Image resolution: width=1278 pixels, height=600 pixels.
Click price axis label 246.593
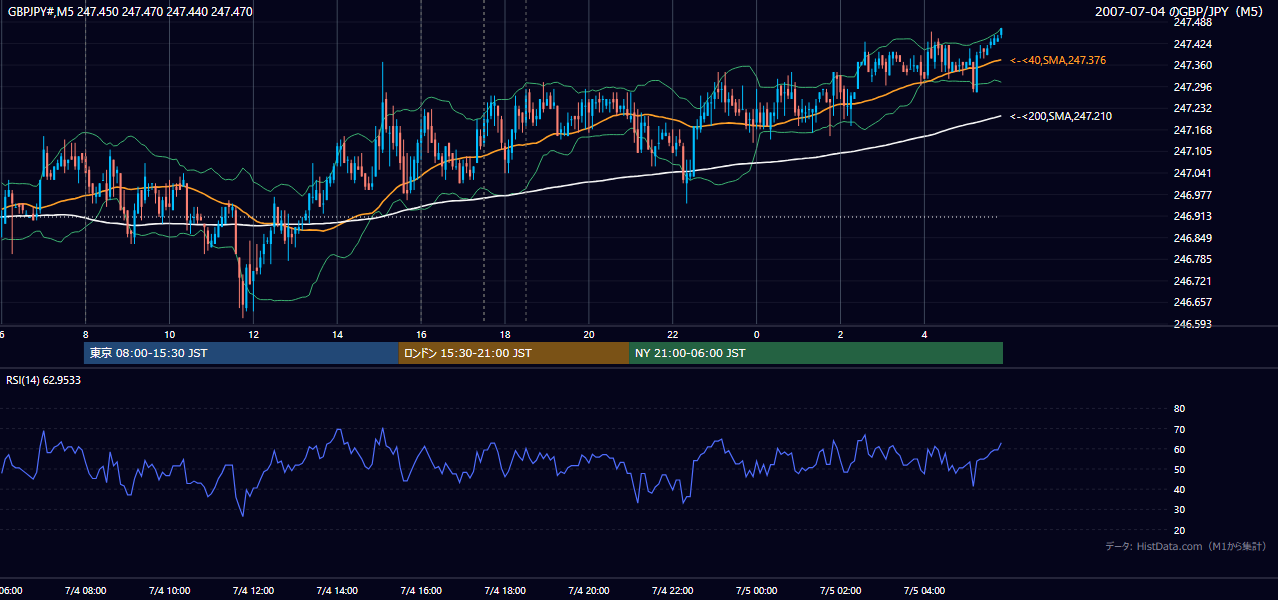(1192, 324)
